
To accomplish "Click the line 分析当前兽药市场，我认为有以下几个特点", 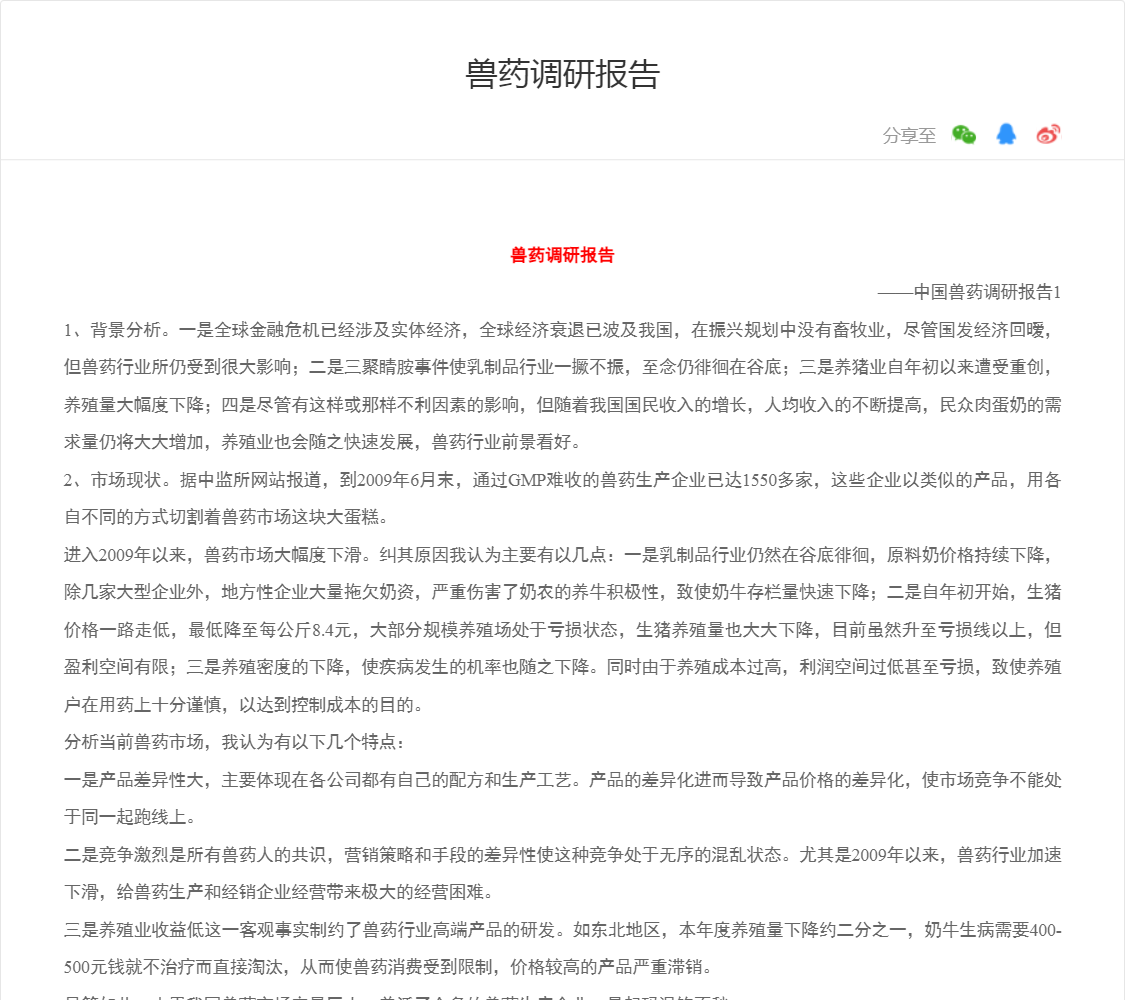I will click(234, 742).
